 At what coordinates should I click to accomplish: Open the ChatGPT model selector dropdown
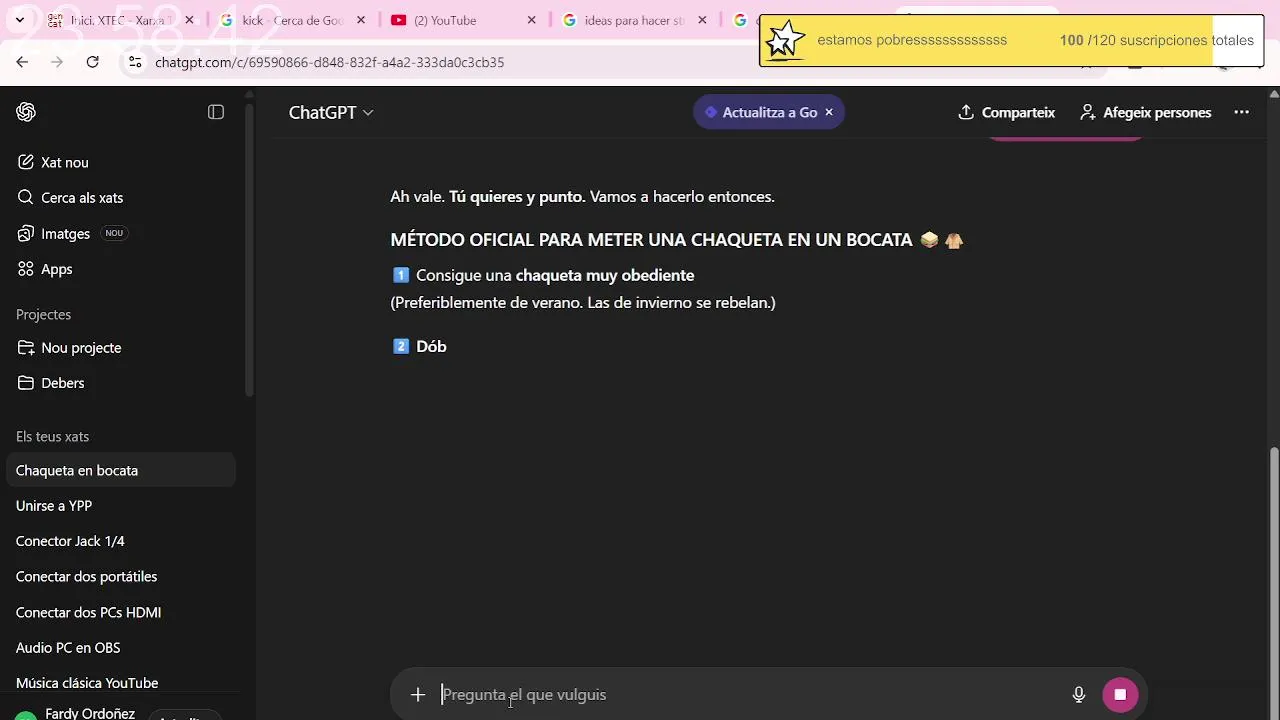coord(331,112)
